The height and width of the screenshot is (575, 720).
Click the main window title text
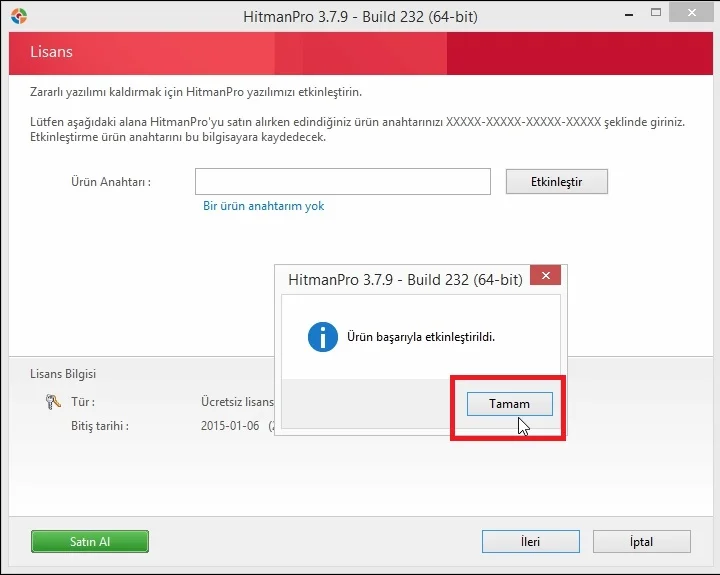359,17
